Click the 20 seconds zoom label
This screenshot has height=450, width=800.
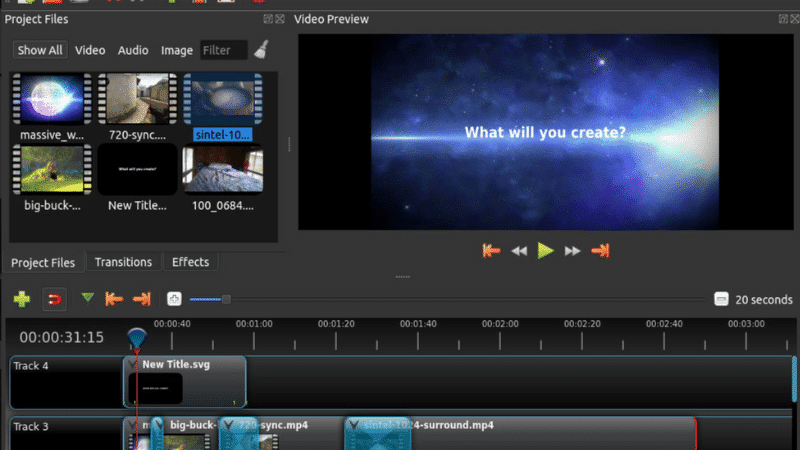[x=764, y=299]
